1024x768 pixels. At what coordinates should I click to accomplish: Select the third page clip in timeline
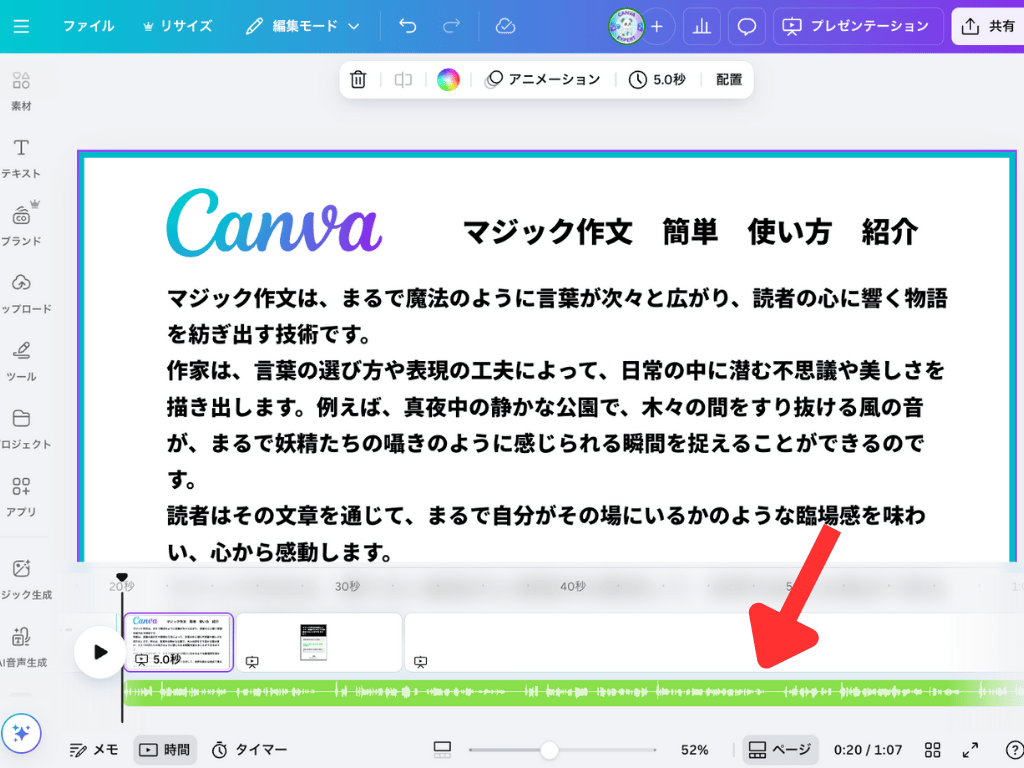click(714, 643)
